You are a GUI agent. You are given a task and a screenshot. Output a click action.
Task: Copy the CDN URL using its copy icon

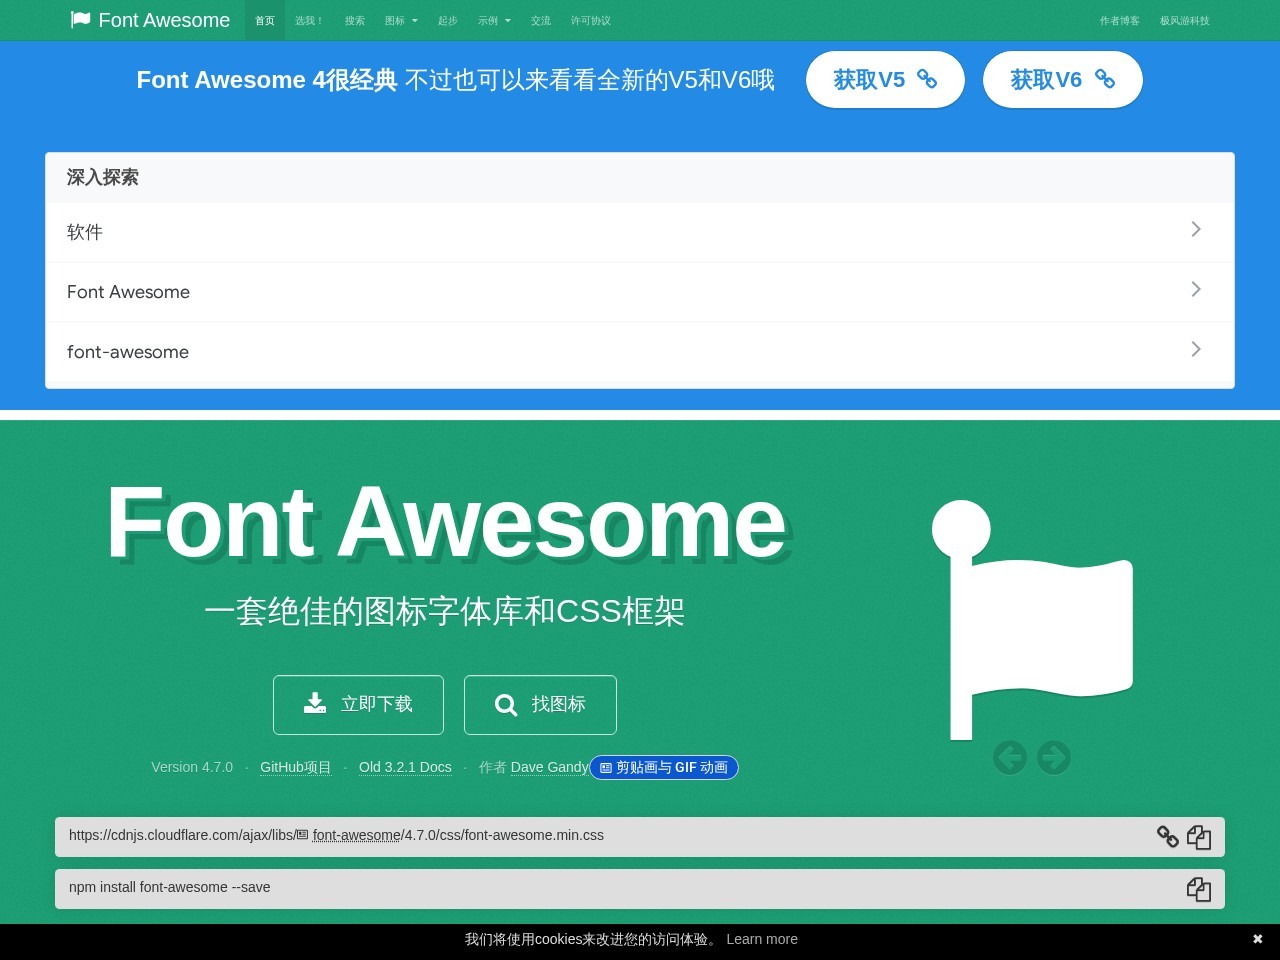(1199, 837)
